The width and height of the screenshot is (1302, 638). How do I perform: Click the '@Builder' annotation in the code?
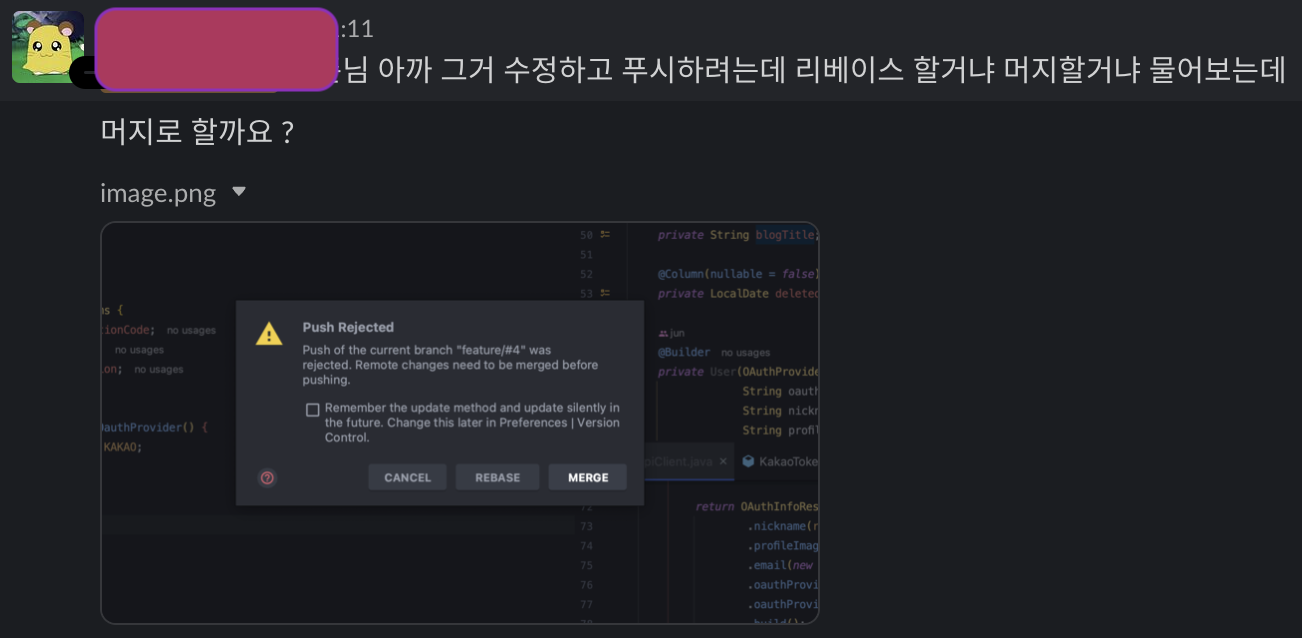(x=684, y=352)
